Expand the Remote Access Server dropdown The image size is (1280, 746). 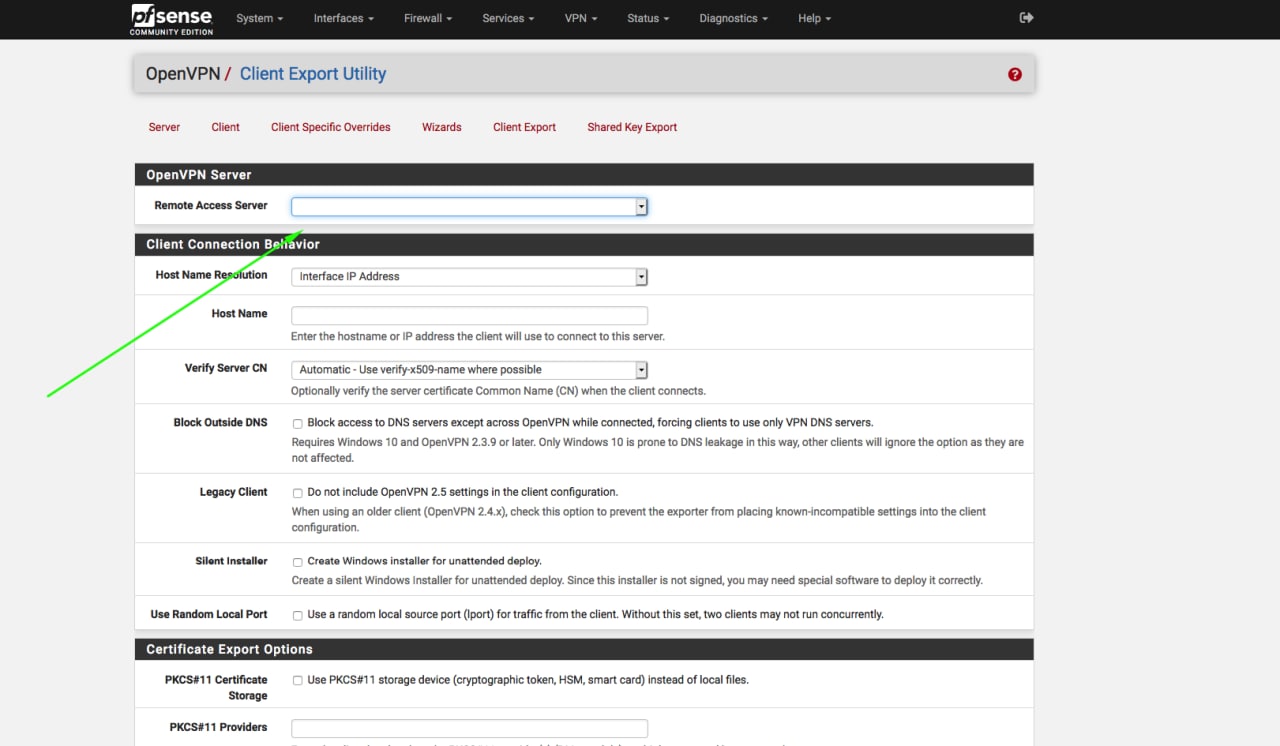click(470, 206)
